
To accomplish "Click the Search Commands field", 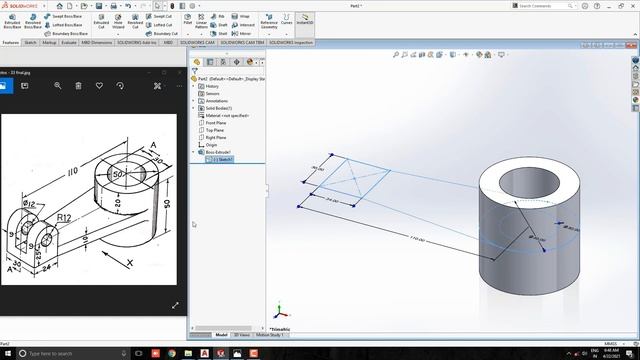I will (x=543, y=6).
